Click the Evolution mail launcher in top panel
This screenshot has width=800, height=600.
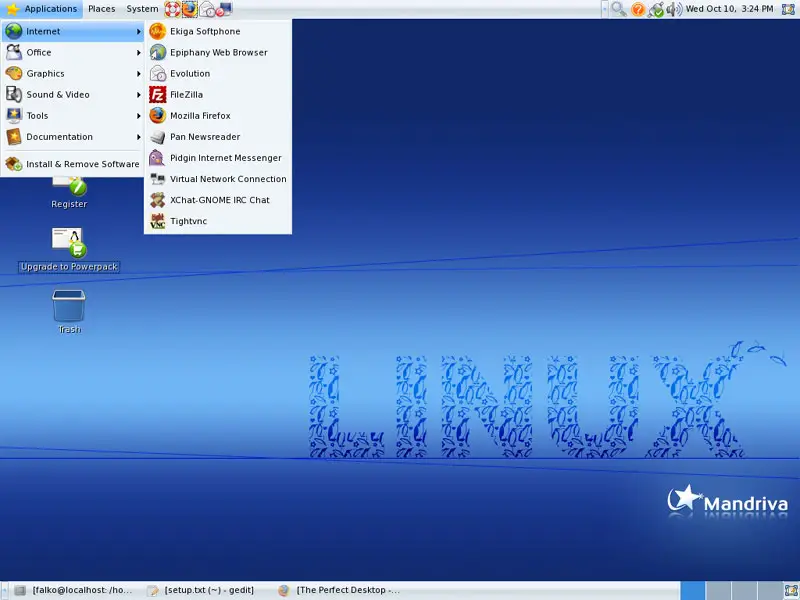tap(207, 9)
